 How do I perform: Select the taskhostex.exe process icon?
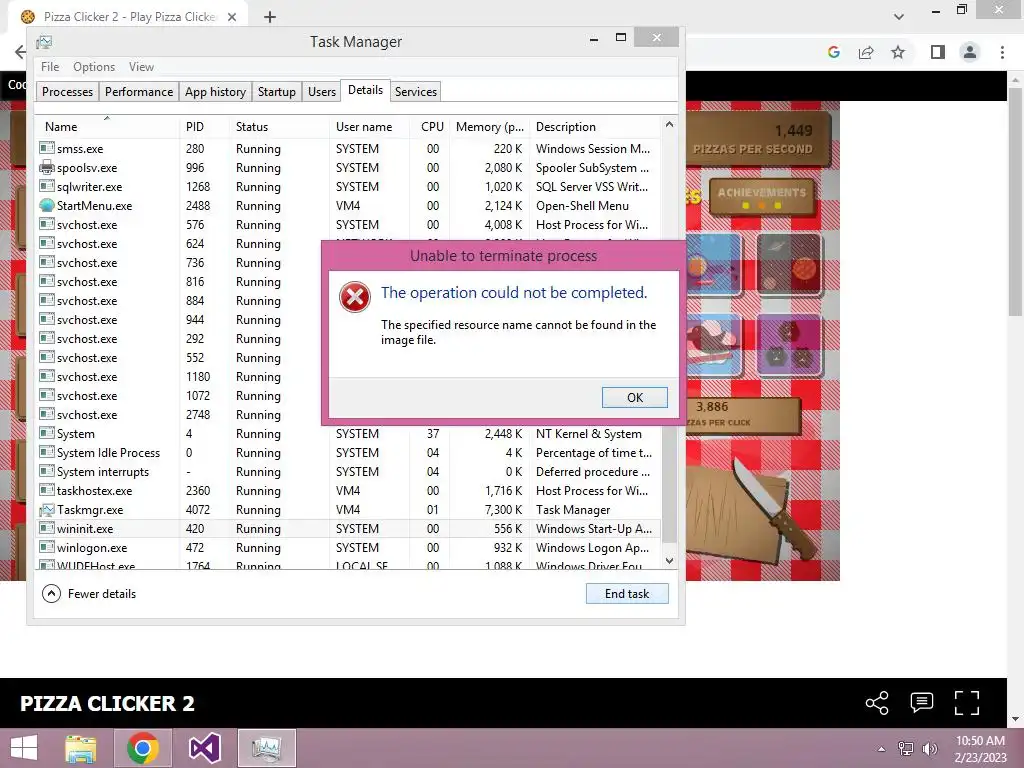click(46, 490)
